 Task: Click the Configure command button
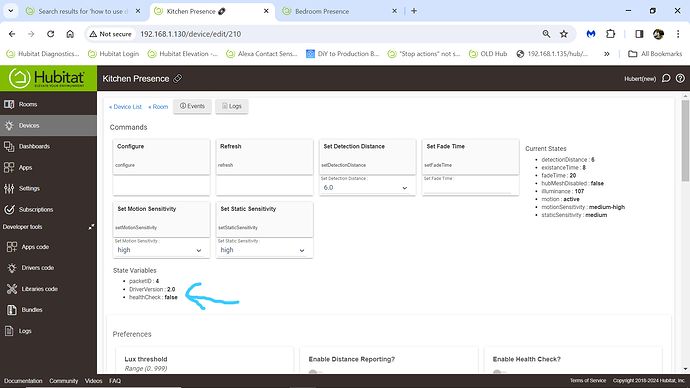(x=161, y=157)
